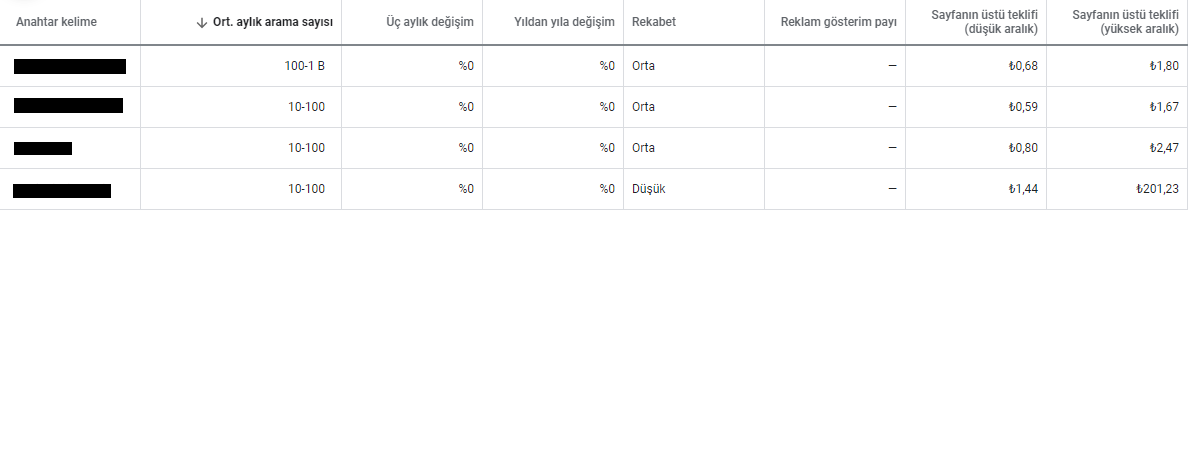Click the ₺201,23 high bid cell
The width and height of the screenshot is (1188, 460).
coord(1157,189)
